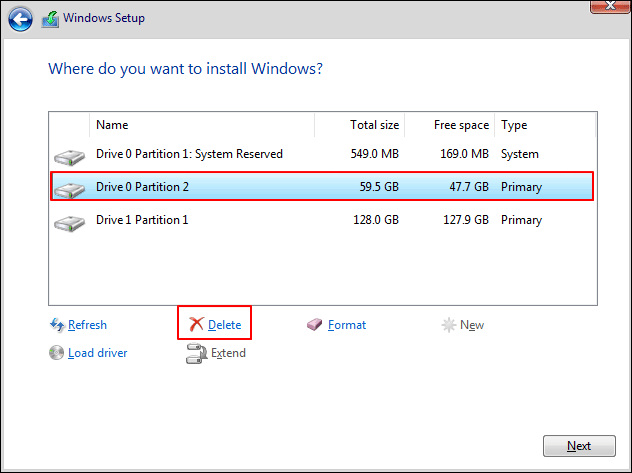Viewport: 632px width, 473px height.
Task: Click the red X Delete icon
Action: [x=196, y=325]
